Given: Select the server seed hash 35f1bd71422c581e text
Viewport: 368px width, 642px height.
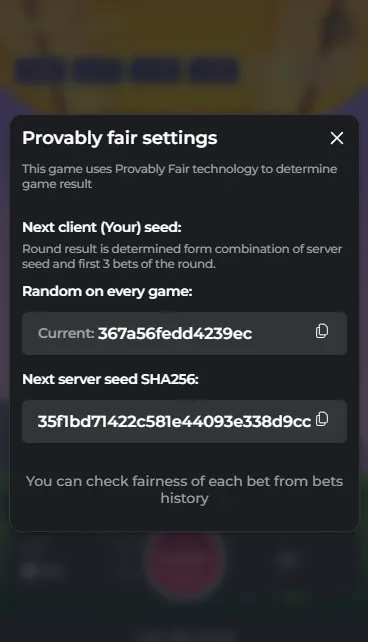Looking at the screenshot, I should [x=174, y=421].
